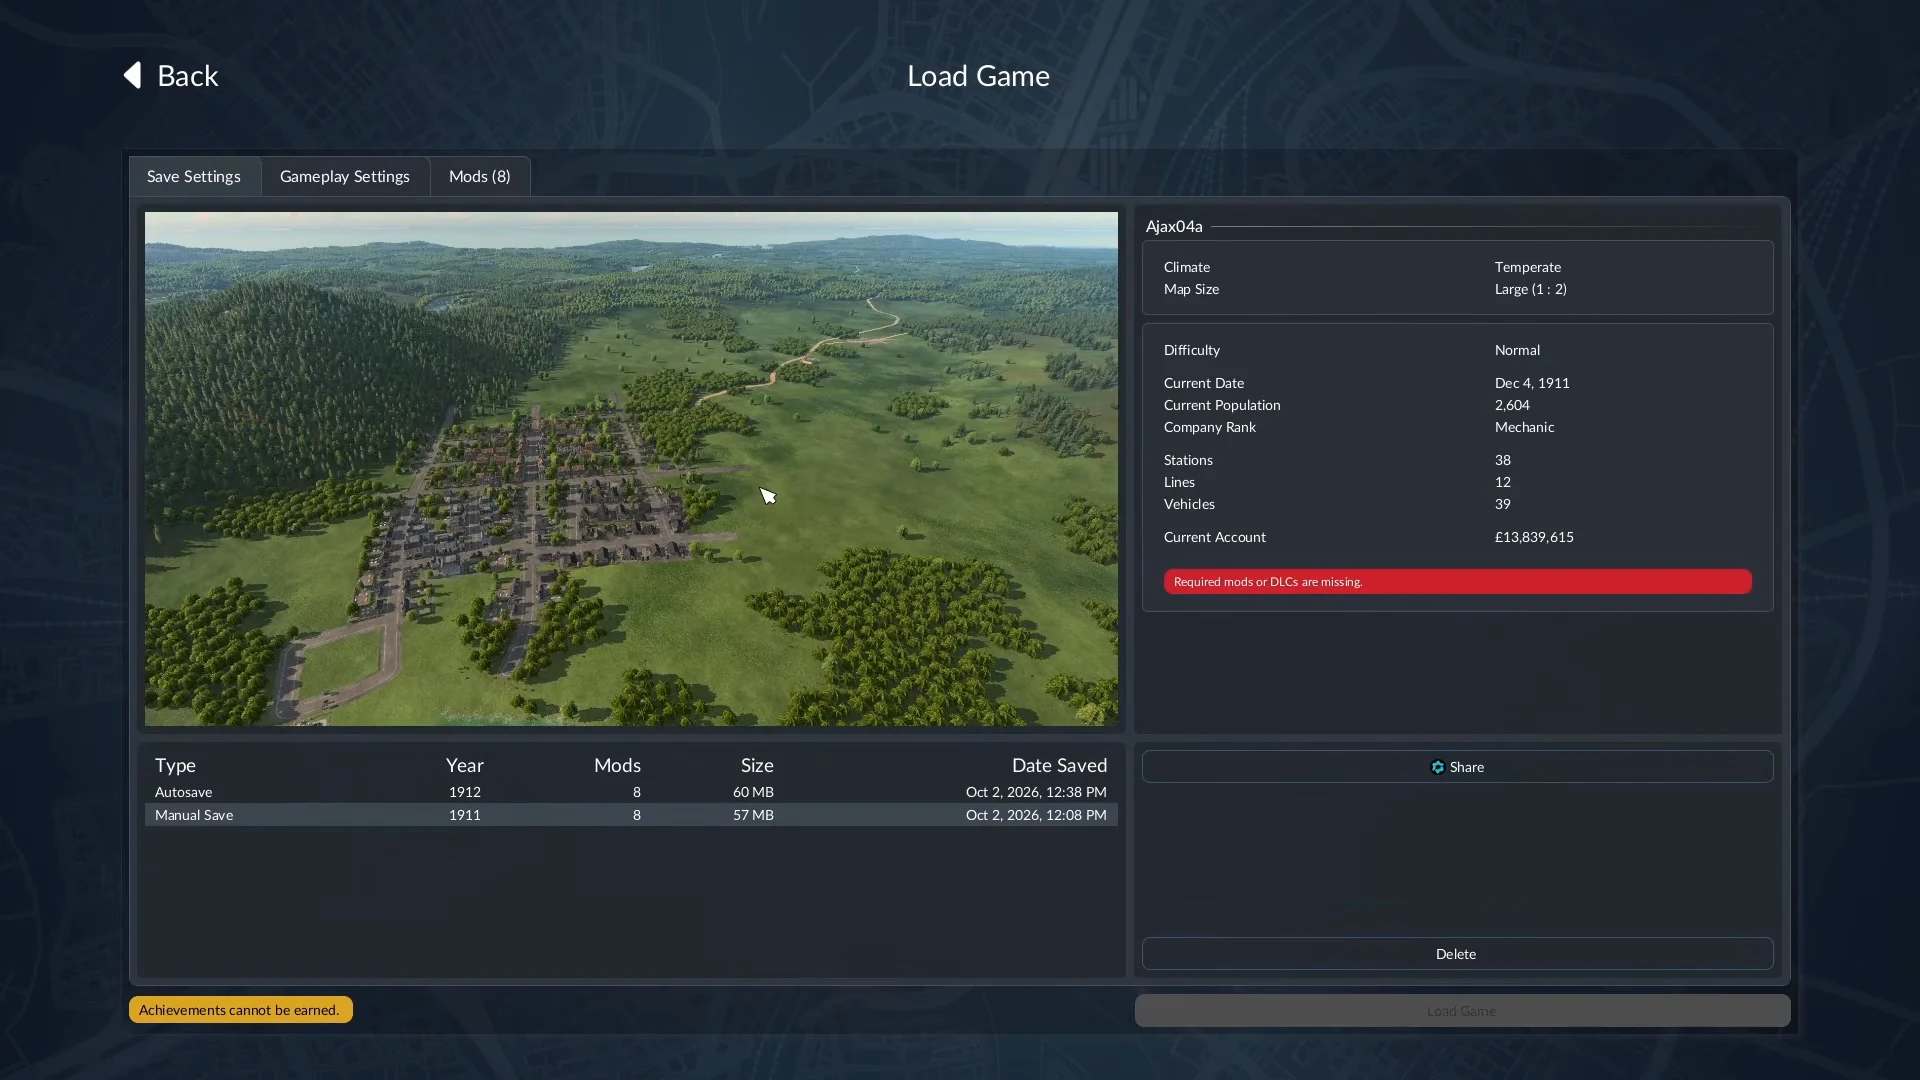Click the save game preview image
This screenshot has width=1920, height=1080.
(x=631, y=469)
